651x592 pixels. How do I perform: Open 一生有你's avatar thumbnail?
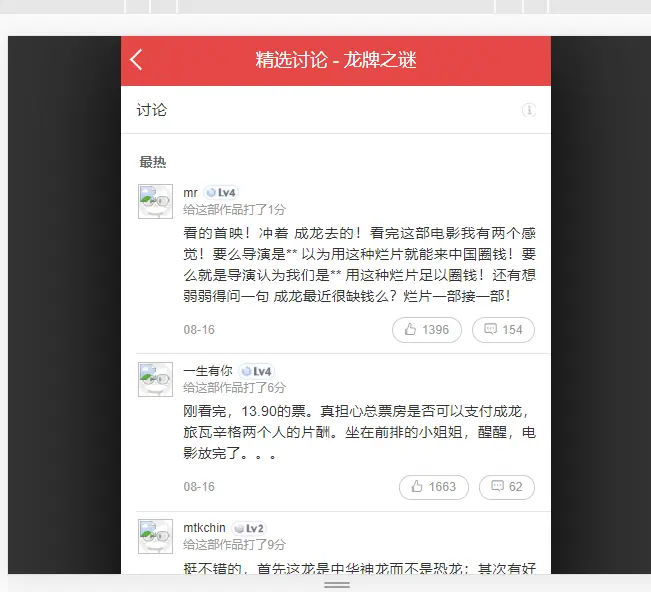click(x=155, y=379)
